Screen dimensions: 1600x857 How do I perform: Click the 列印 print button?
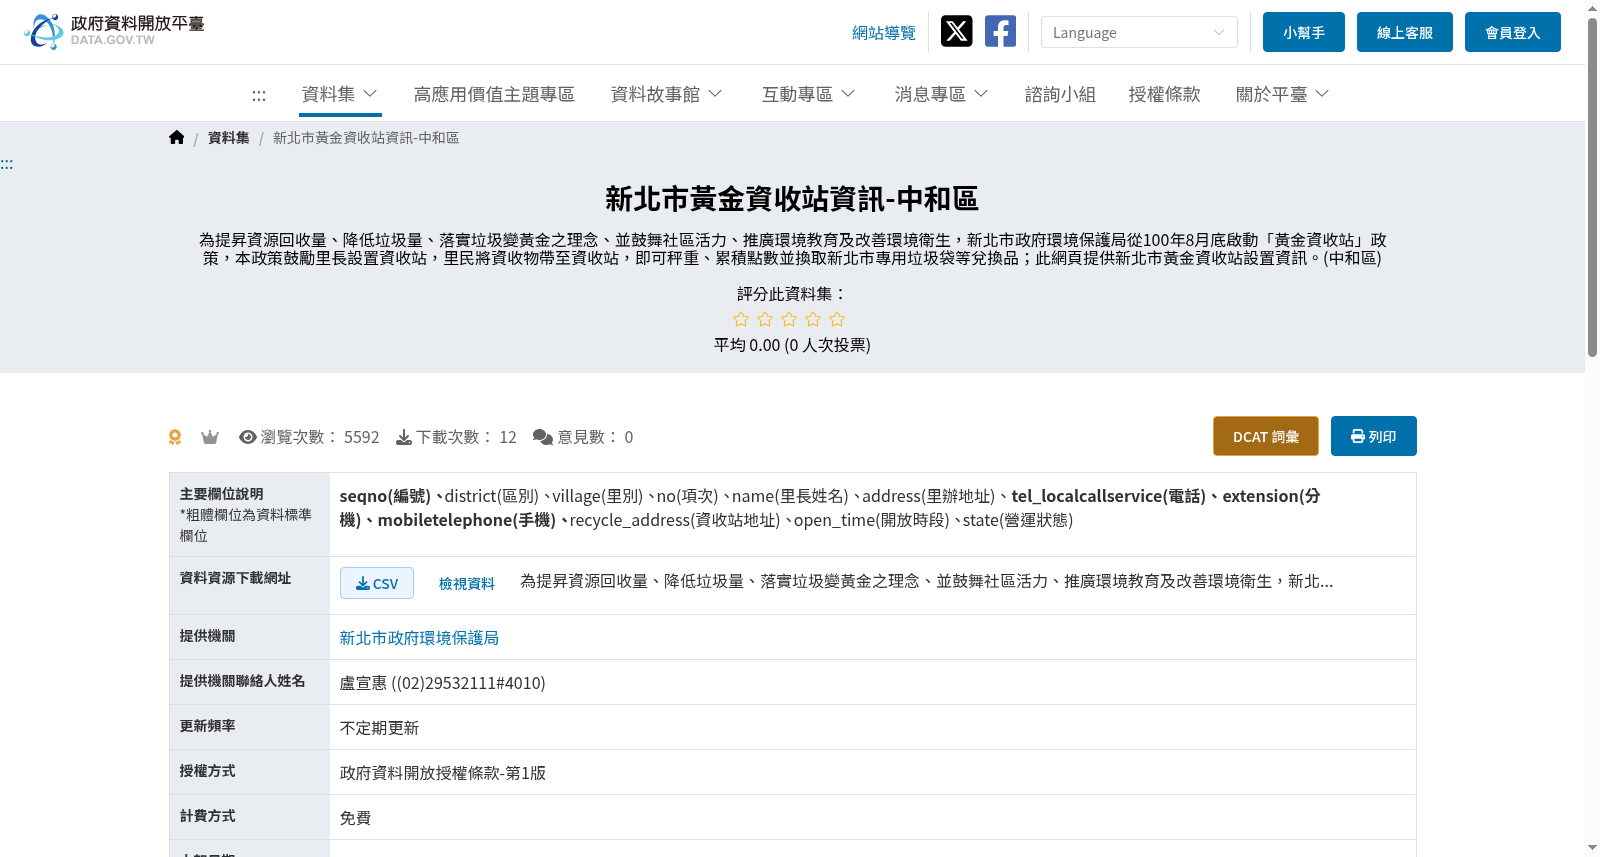1374,436
